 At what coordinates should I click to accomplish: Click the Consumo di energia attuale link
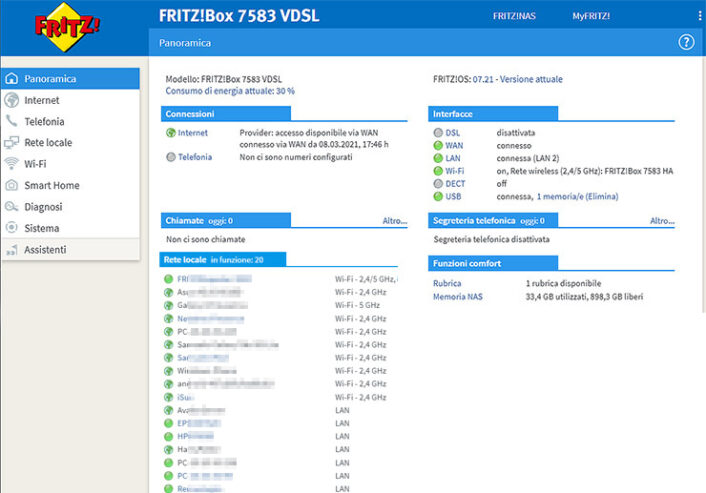(x=230, y=91)
